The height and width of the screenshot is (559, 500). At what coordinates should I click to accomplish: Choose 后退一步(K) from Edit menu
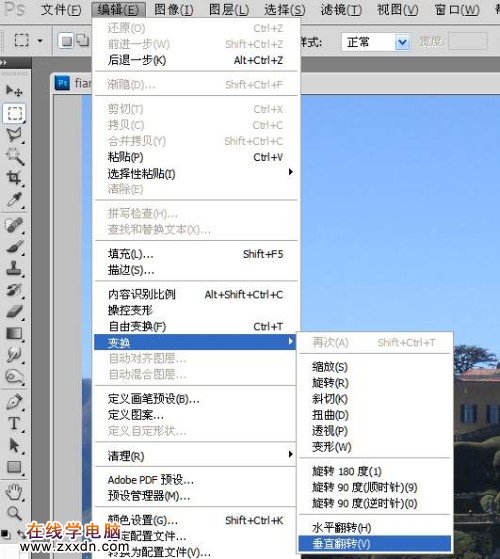[195, 60]
